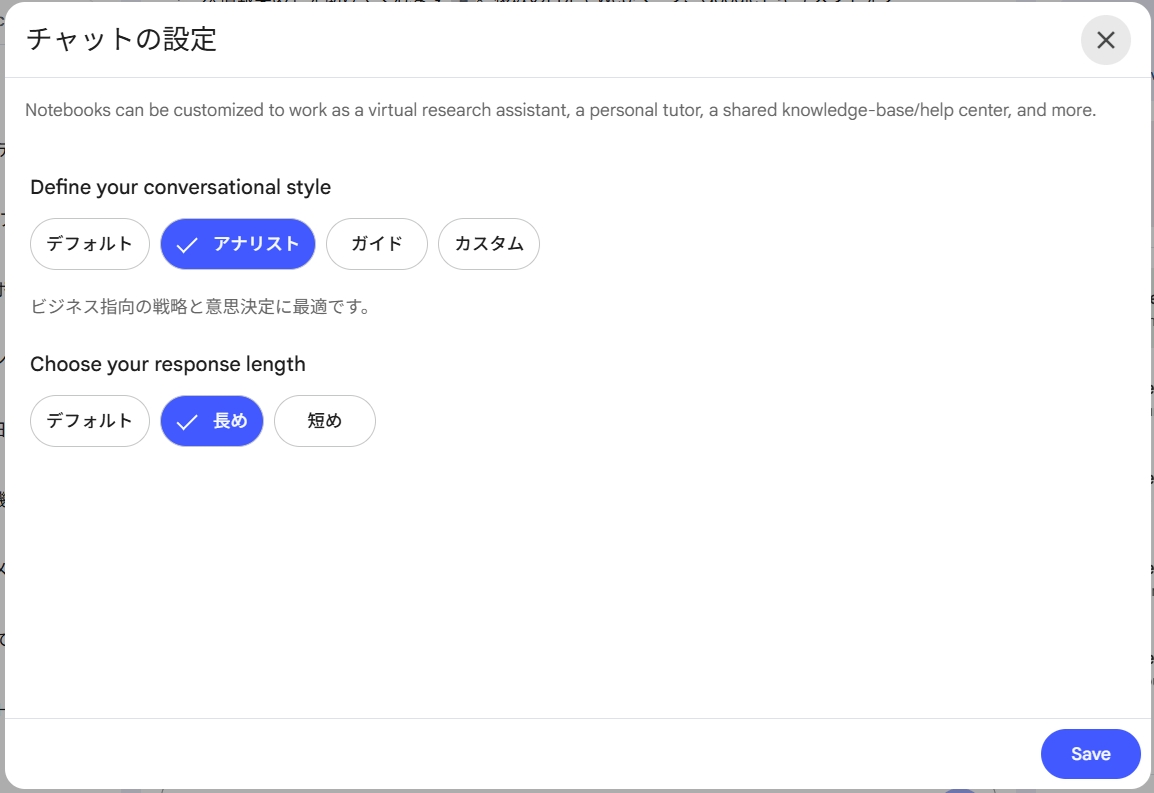Click the 'Notebooks can be customized' description line
The width and height of the screenshot is (1154, 793).
pyautogui.click(x=560, y=110)
